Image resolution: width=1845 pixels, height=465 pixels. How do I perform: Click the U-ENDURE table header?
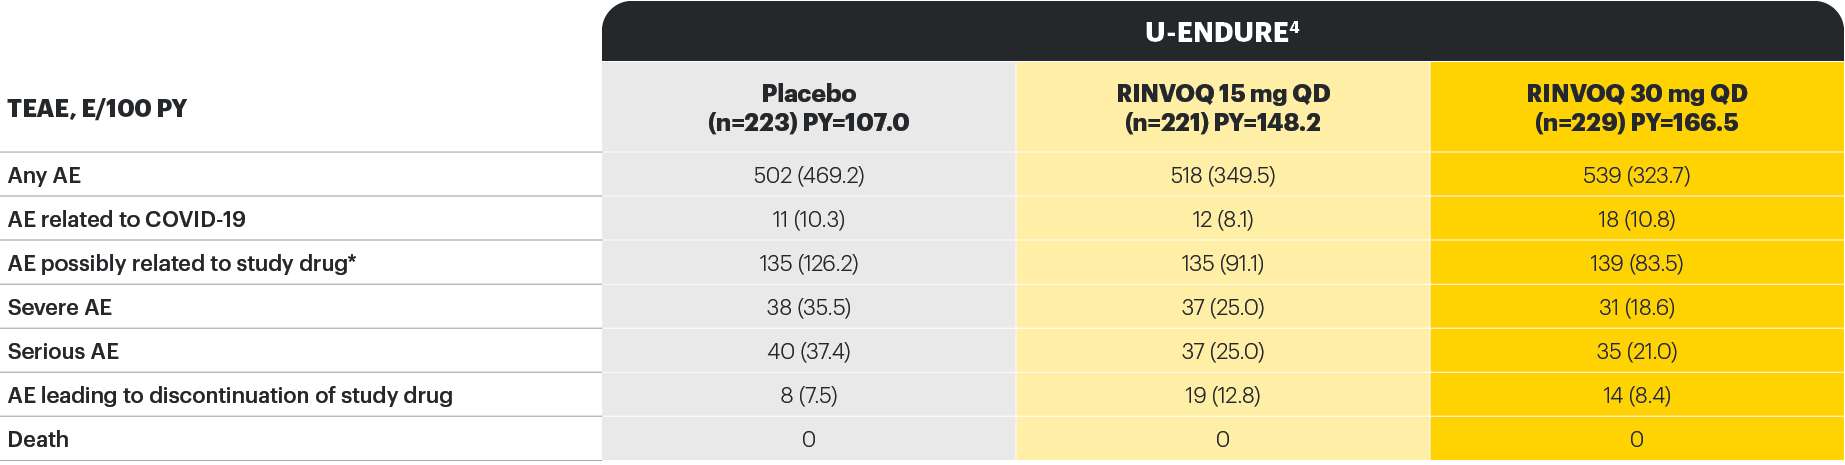(x=1222, y=32)
